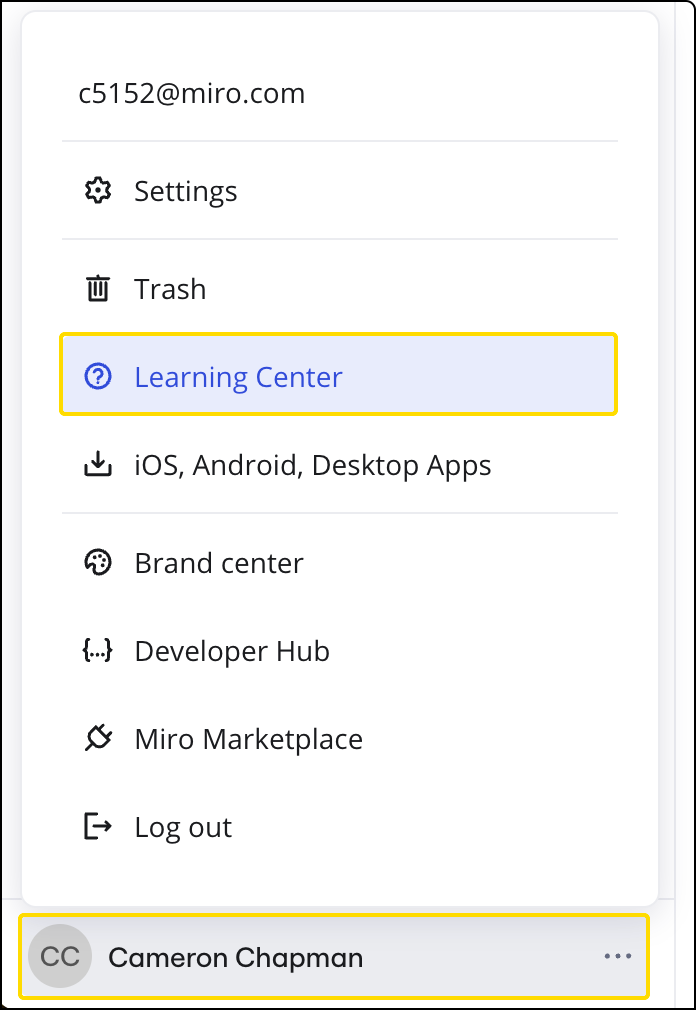Click the Miro Marketplace plug icon
The width and height of the screenshot is (696, 1010).
click(x=97, y=739)
